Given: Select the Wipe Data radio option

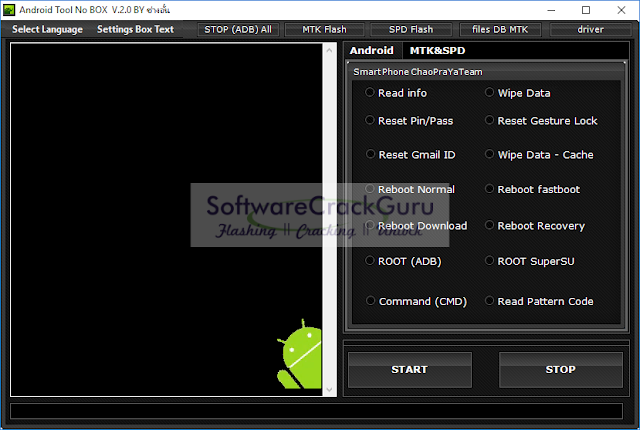Looking at the screenshot, I should [x=517, y=93].
